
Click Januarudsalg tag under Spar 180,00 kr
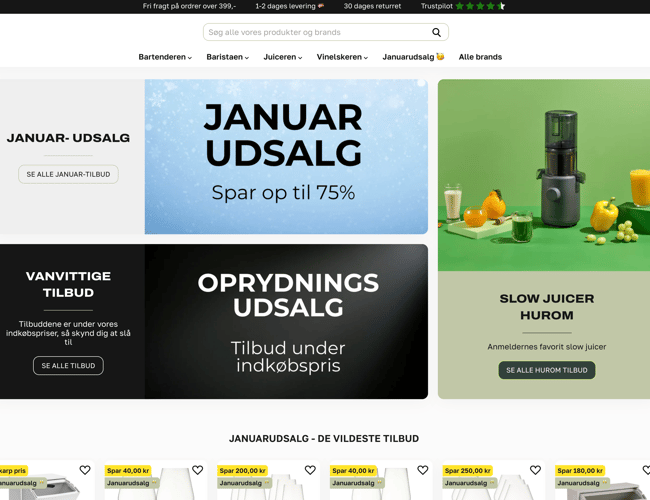(x=582, y=483)
